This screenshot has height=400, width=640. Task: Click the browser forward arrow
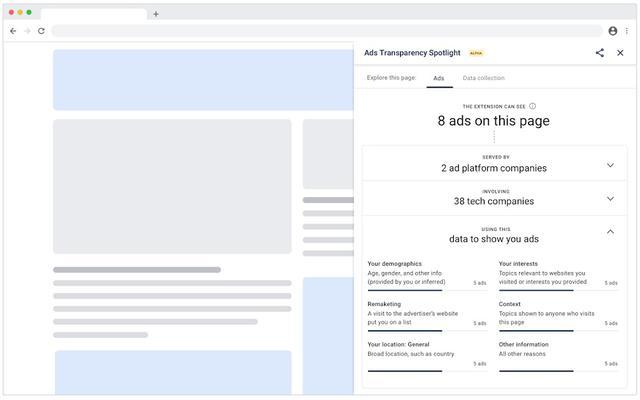click(x=27, y=31)
